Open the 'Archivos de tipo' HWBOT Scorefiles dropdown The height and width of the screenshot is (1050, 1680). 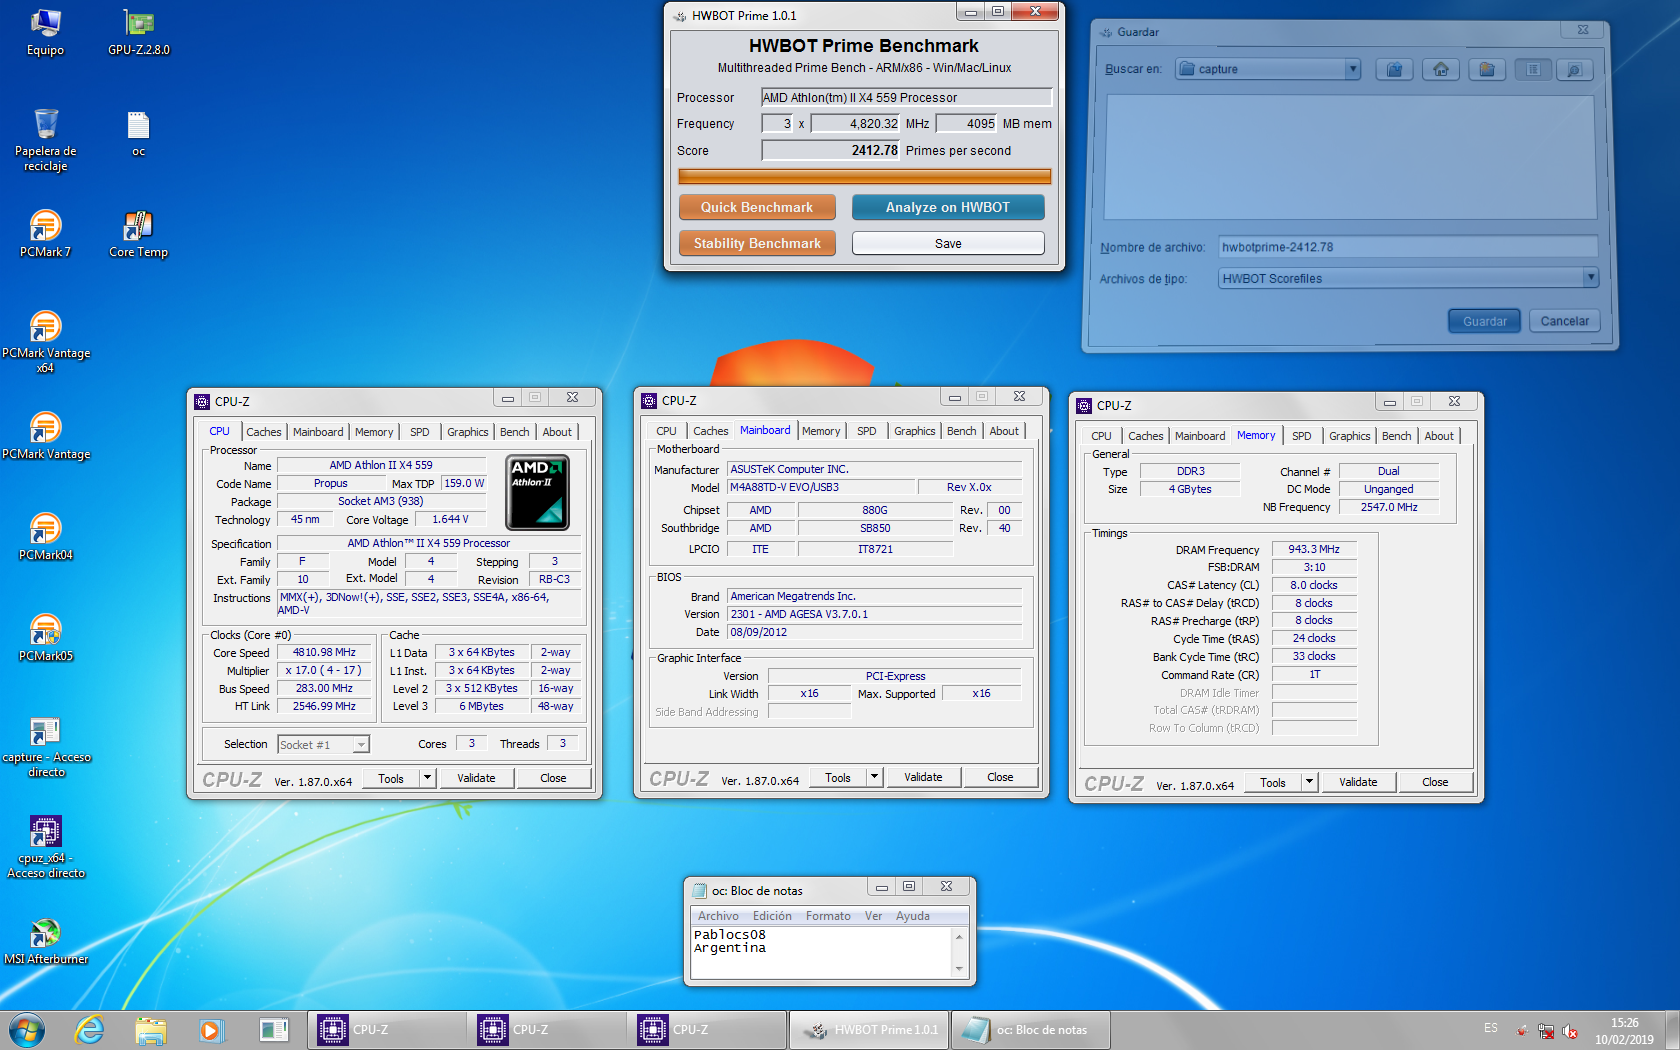click(1590, 277)
